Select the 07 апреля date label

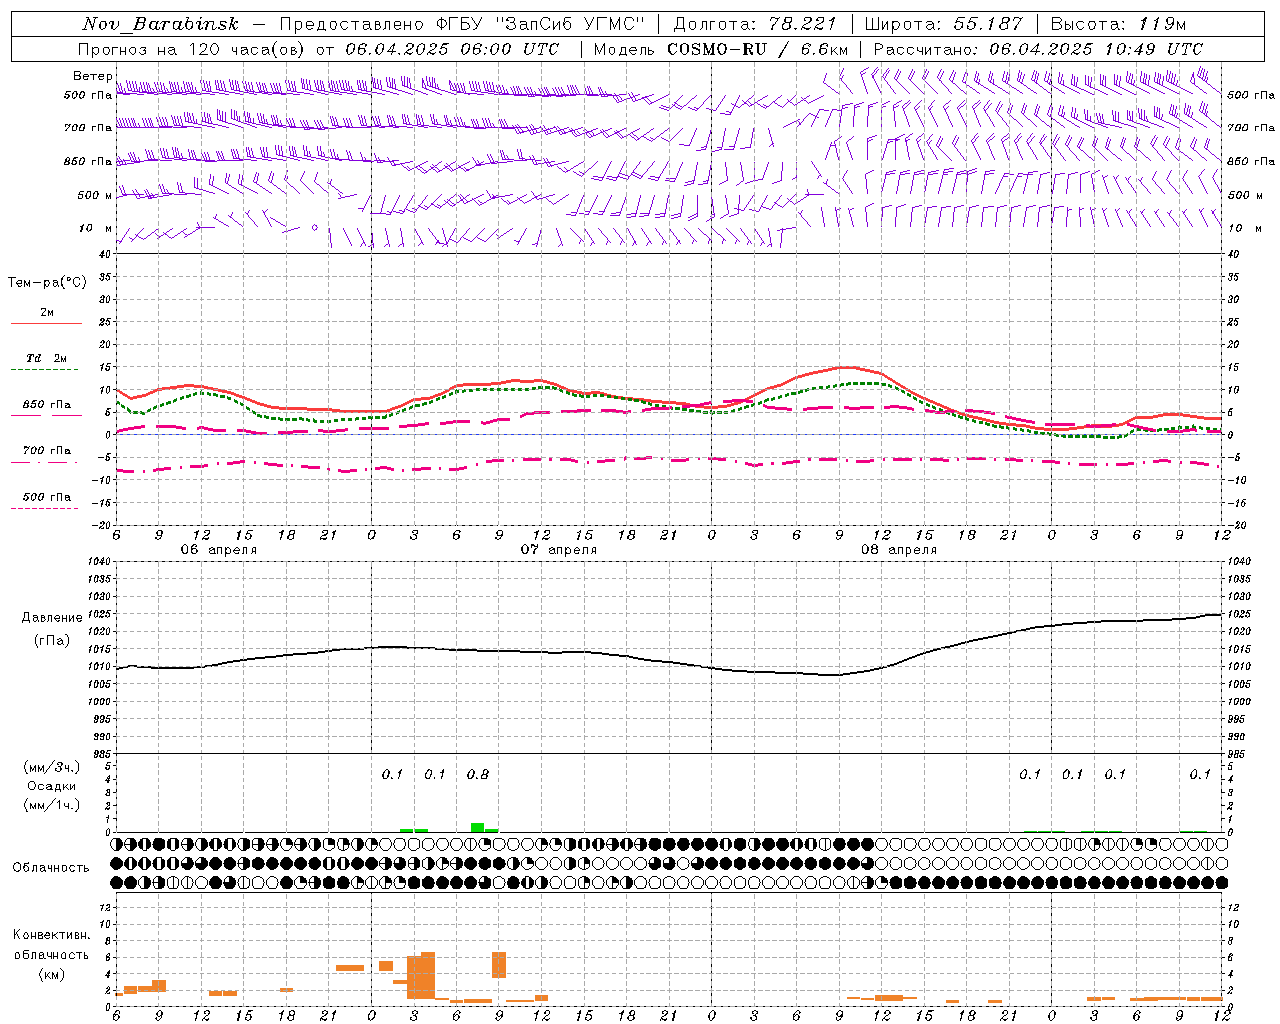pos(558,550)
